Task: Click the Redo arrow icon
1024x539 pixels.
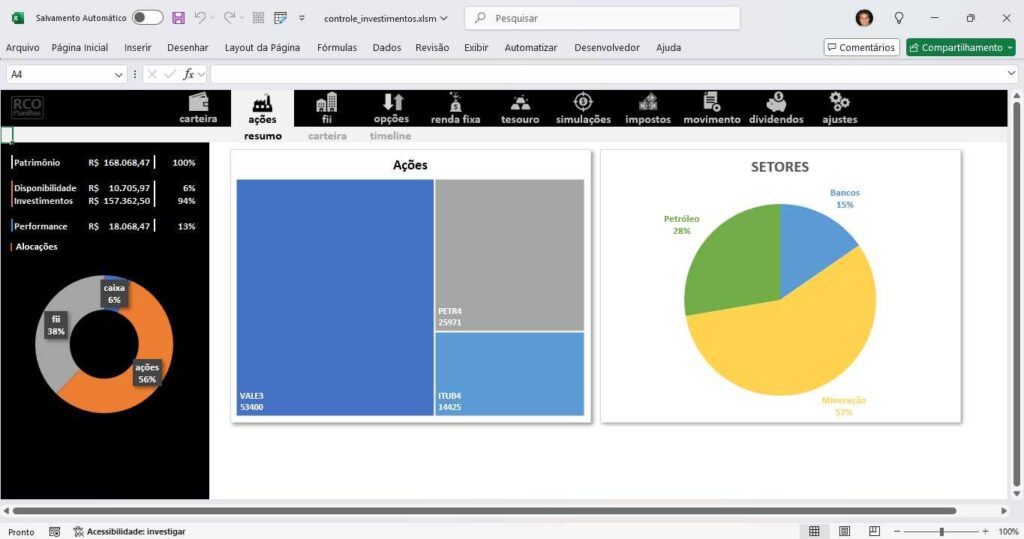Action: pyautogui.click(x=229, y=18)
